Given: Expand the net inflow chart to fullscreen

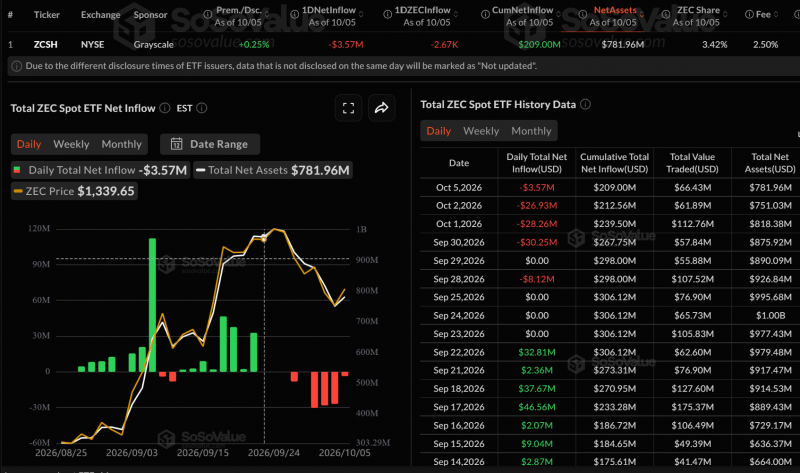Looking at the screenshot, I should click(348, 108).
